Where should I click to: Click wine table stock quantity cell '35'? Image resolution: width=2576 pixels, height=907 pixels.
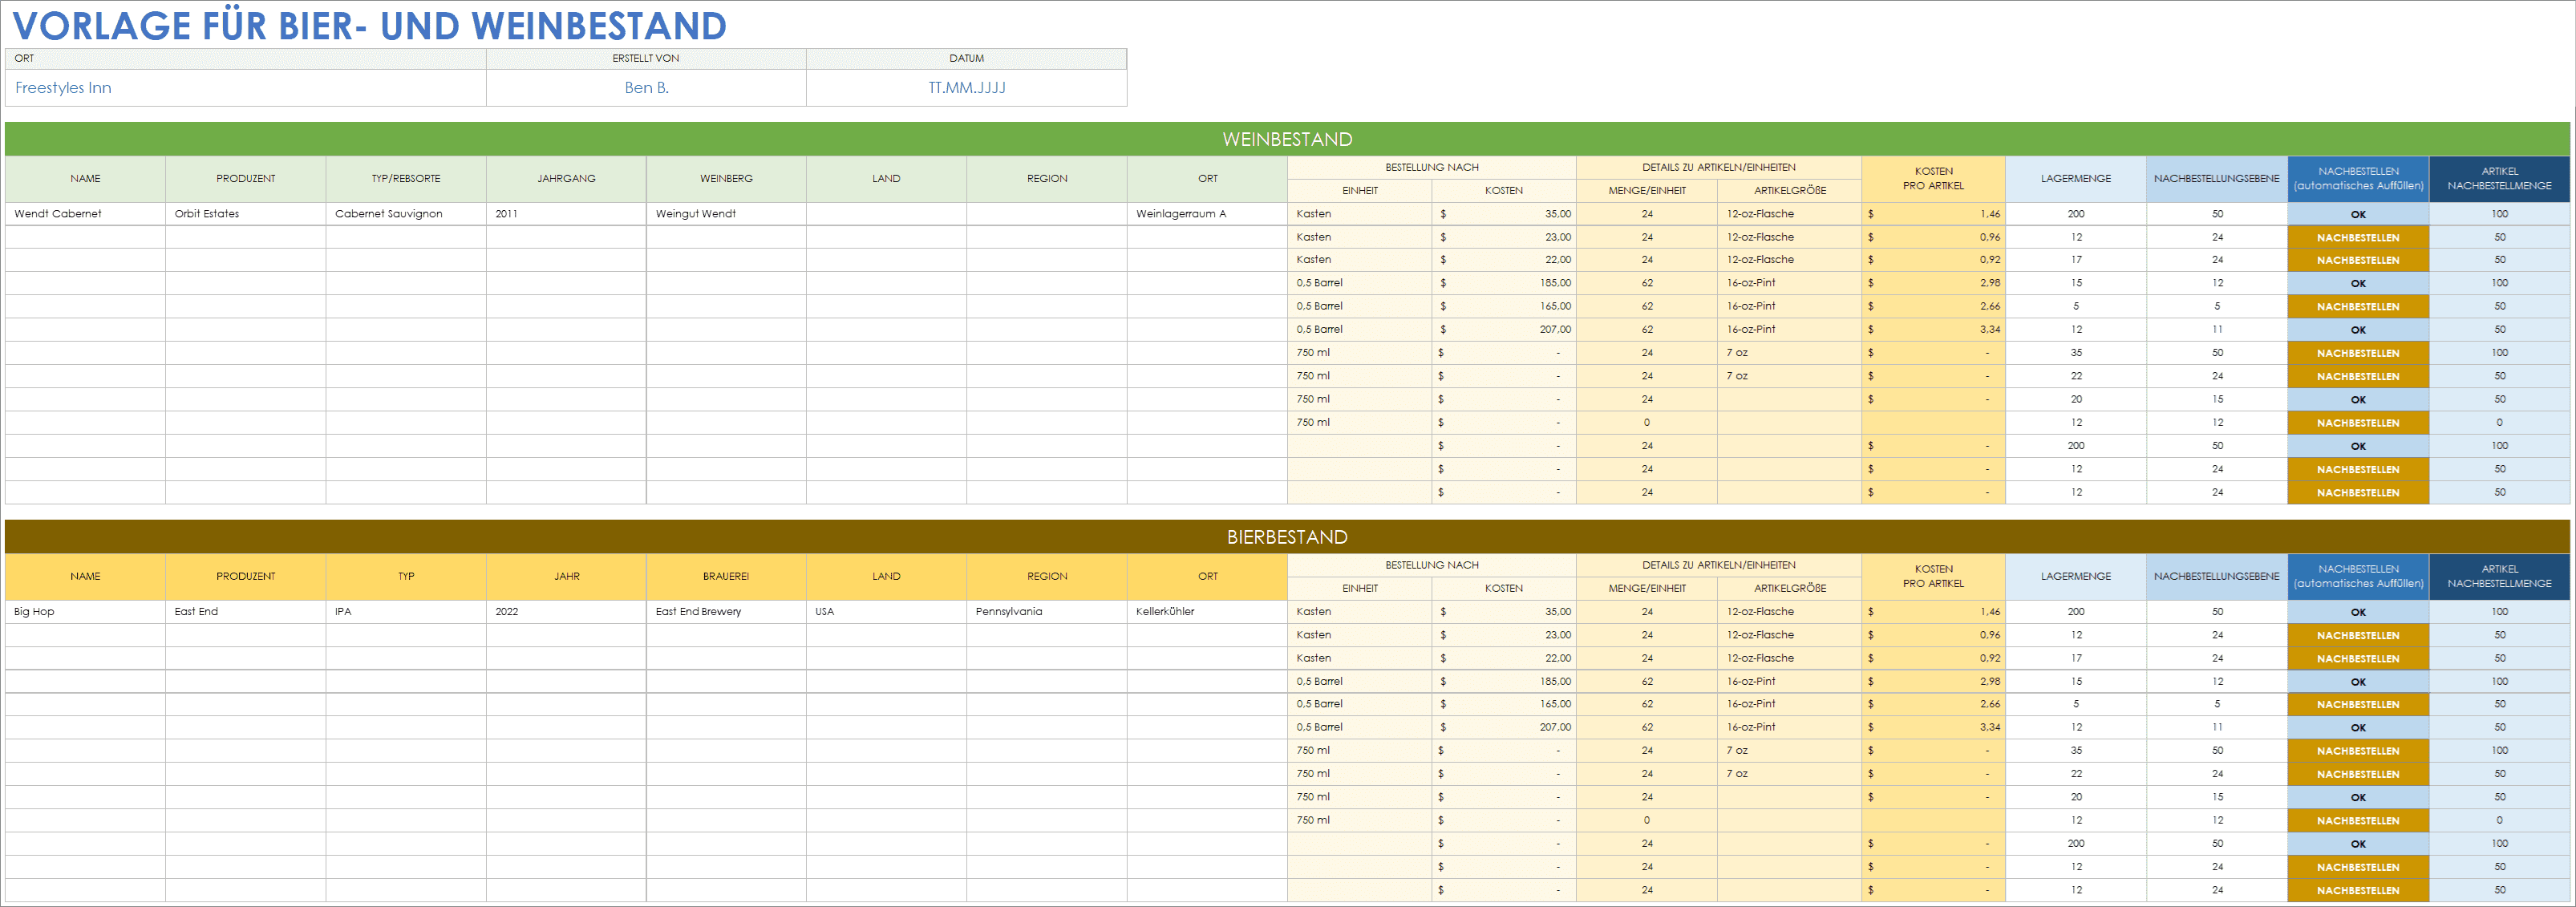pyautogui.click(x=2076, y=353)
